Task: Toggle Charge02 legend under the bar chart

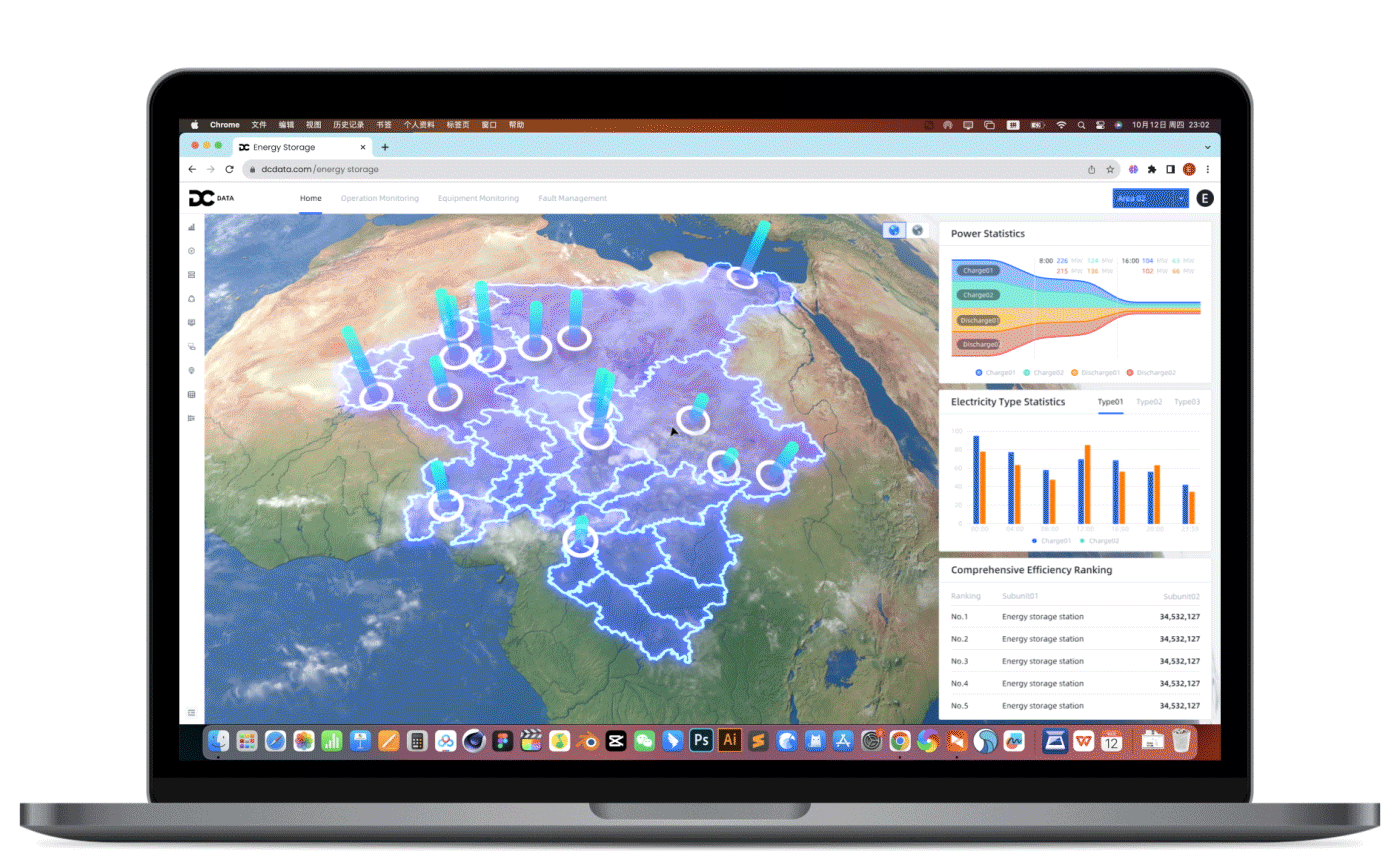Action: tap(1099, 540)
